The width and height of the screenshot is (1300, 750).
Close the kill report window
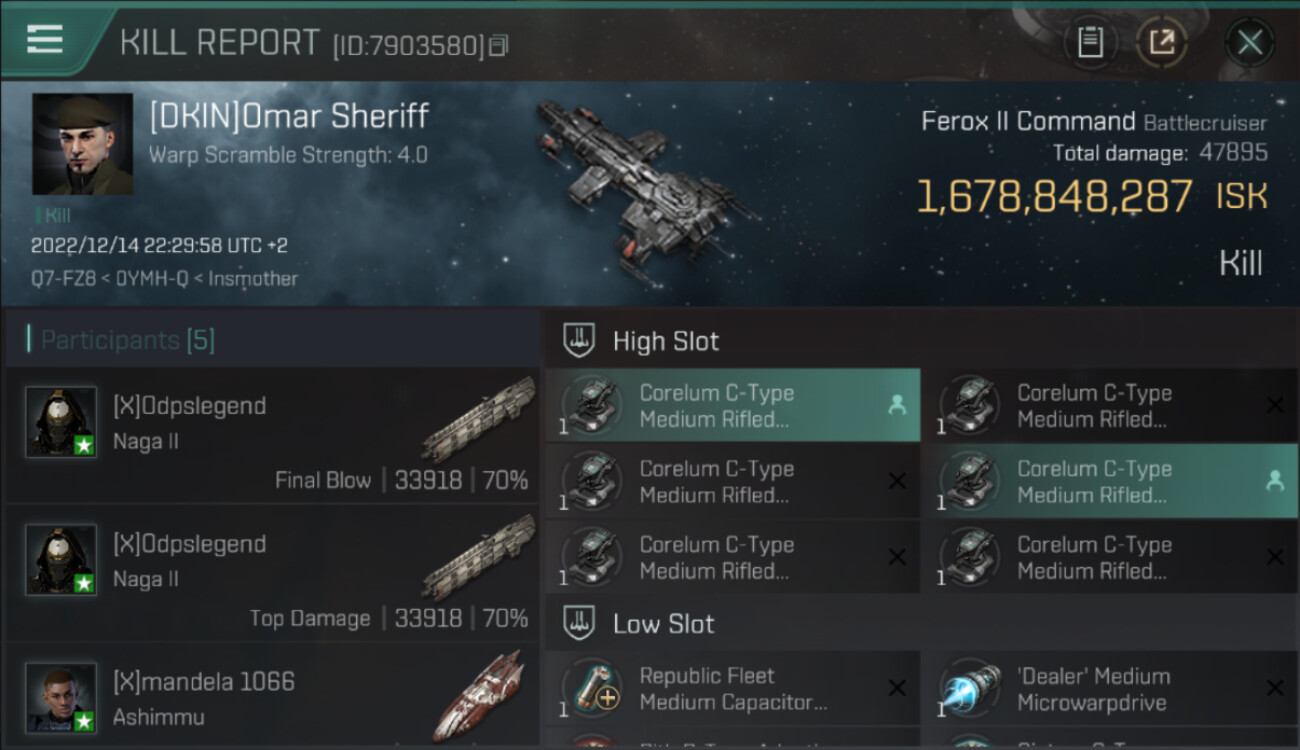click(x=1250, y=42)
